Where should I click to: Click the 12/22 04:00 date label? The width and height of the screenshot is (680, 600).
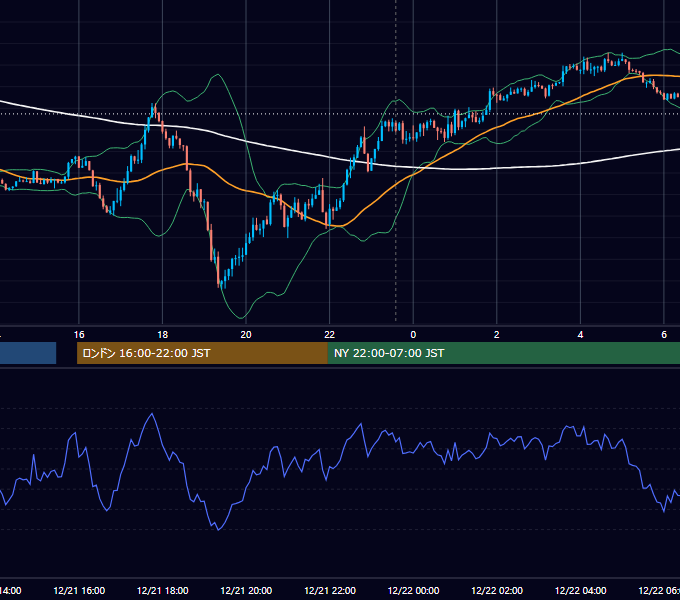click(580, 591)
